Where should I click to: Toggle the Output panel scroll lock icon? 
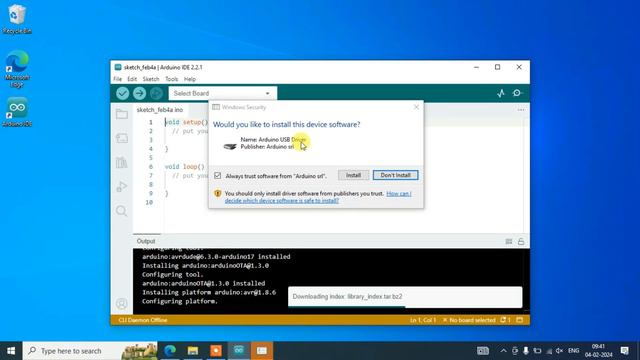[x=521, y=242]
